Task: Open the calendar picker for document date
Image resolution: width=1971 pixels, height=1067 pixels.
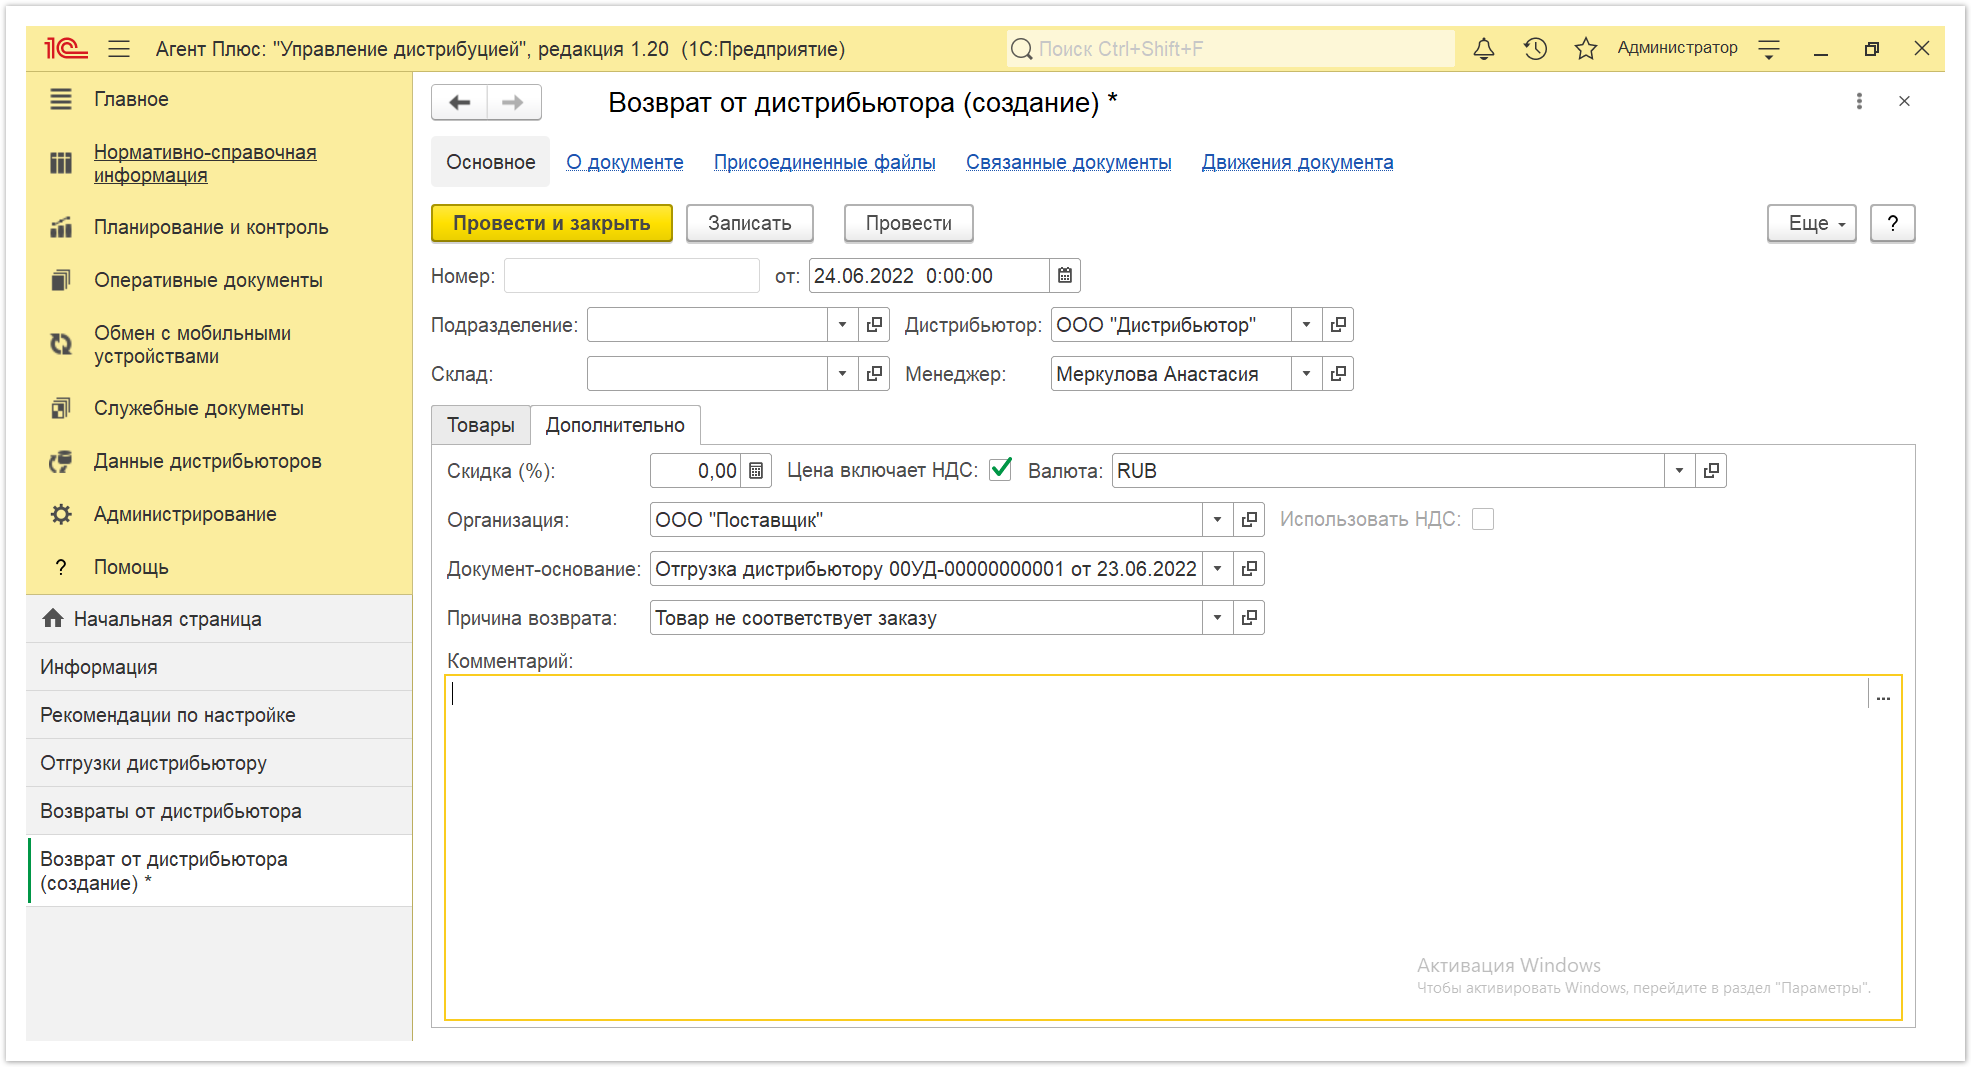Action: 1065,276
